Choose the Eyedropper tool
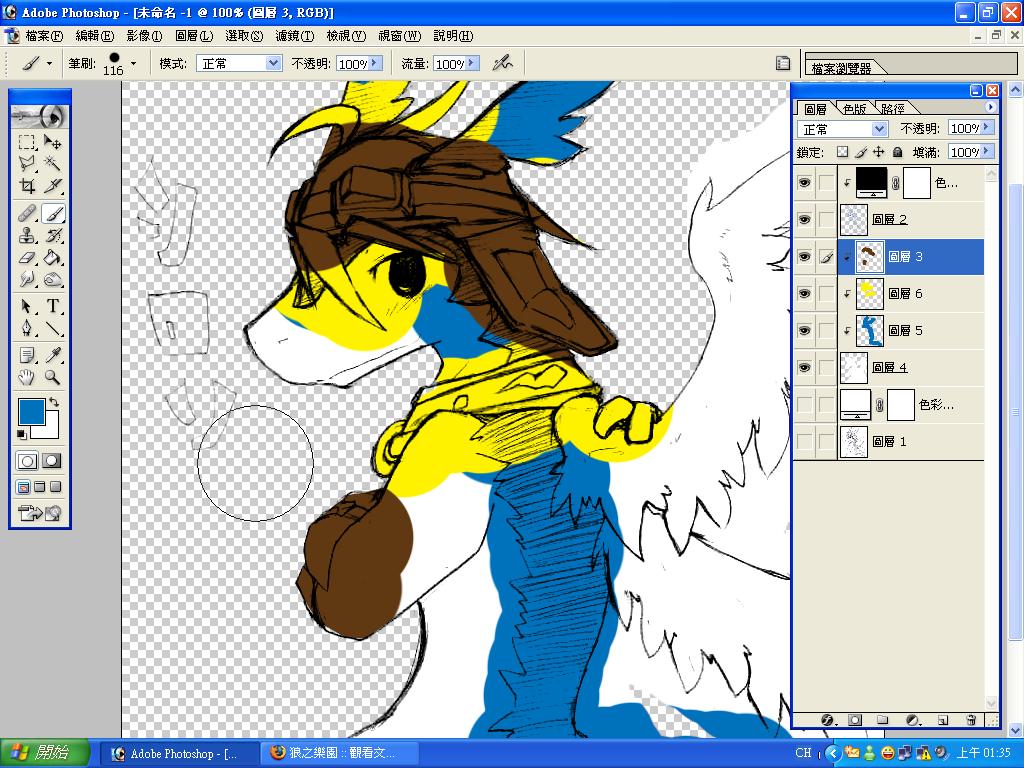Screen dimensions: 1024x768 (x=53, y=355)
